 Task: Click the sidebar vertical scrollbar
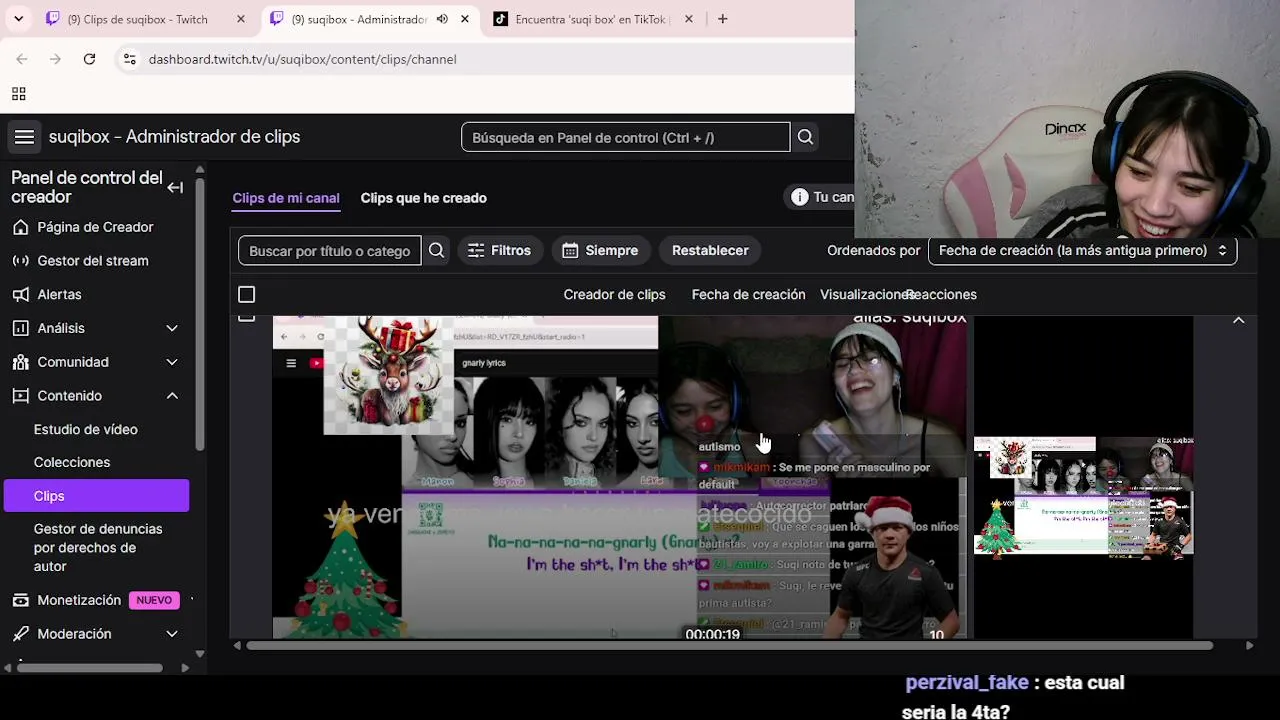pos(200,312)
